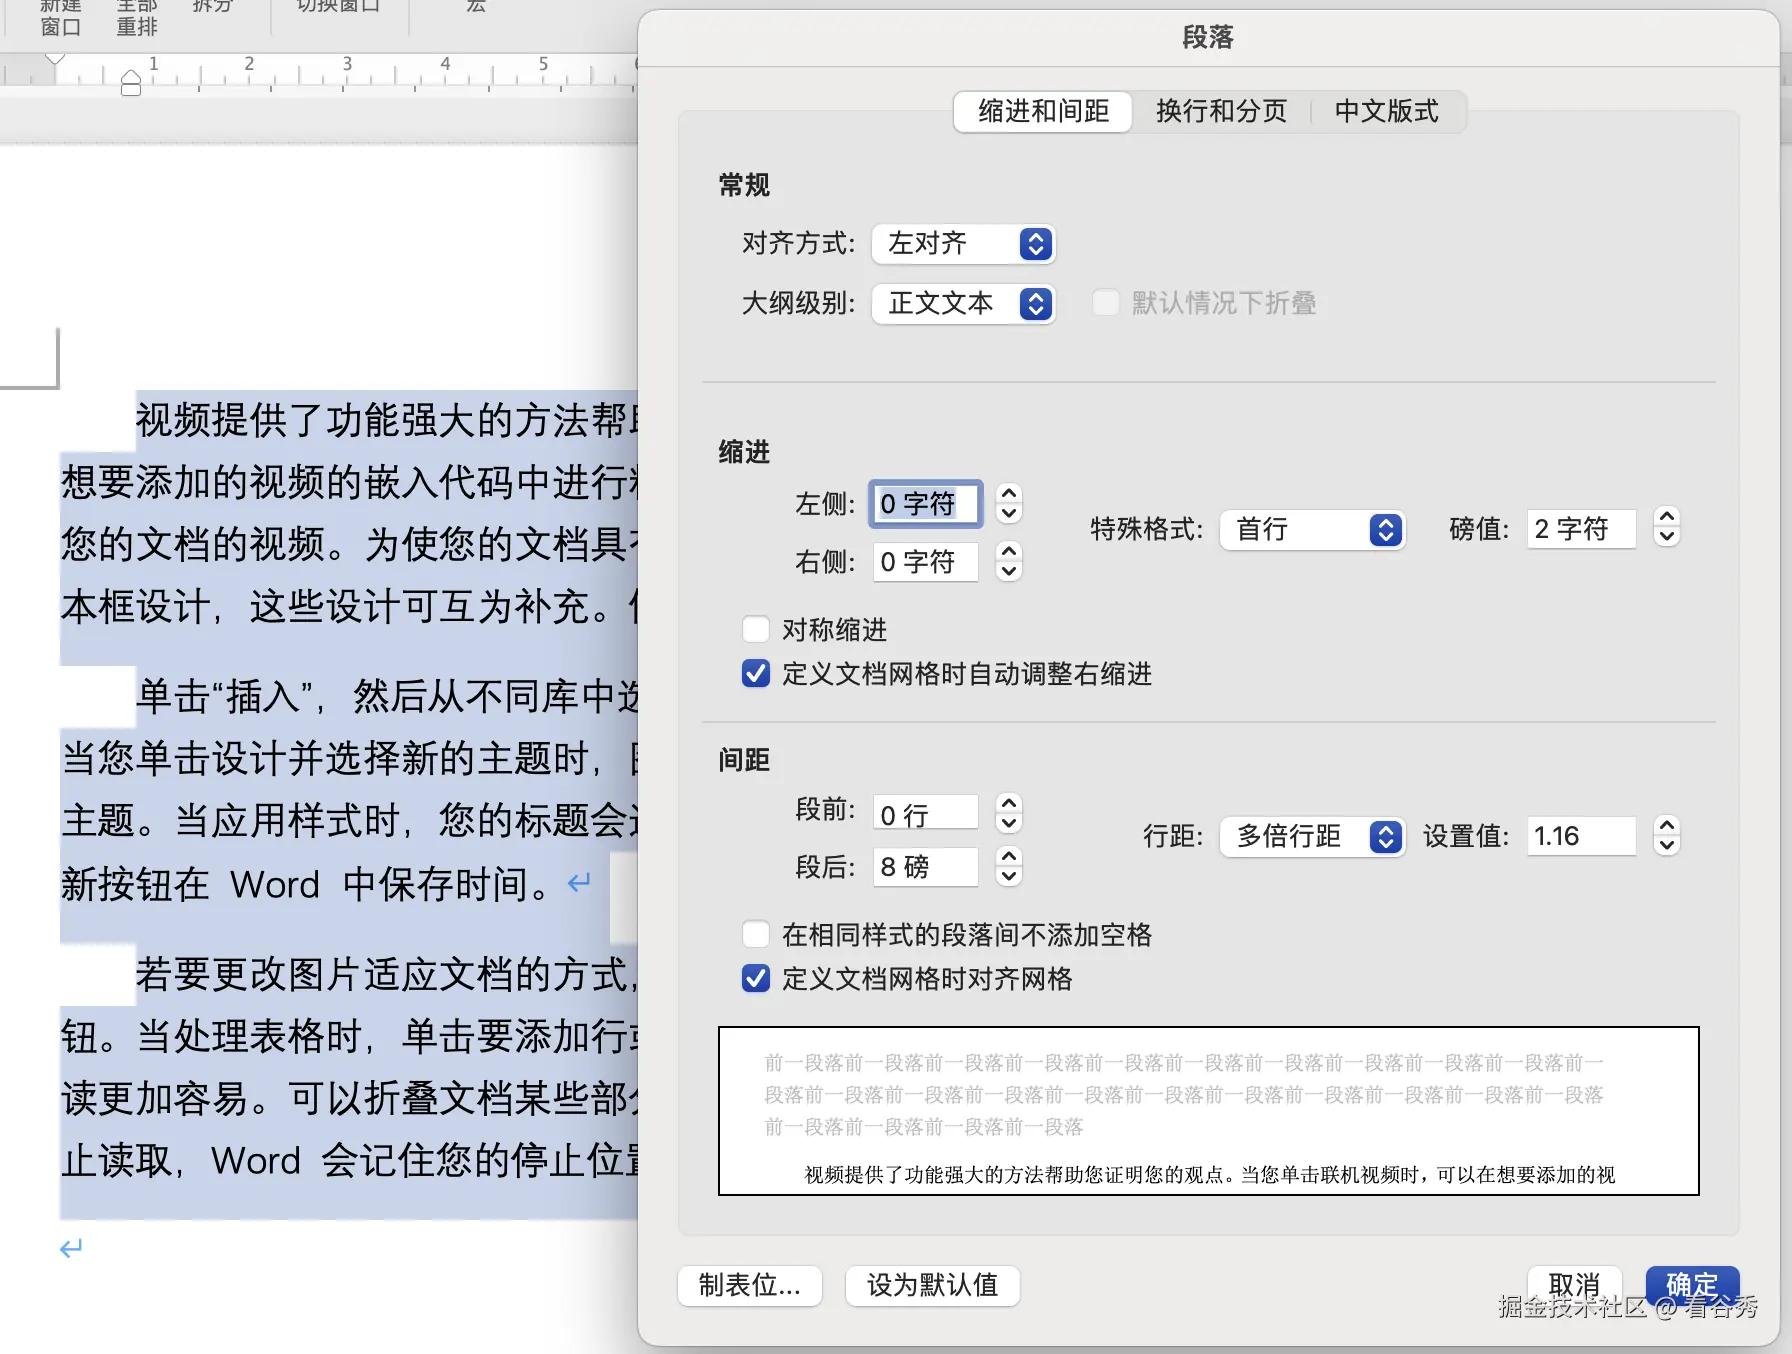
Task: Click the 段后 spacing stepper
Action: 1009,866
